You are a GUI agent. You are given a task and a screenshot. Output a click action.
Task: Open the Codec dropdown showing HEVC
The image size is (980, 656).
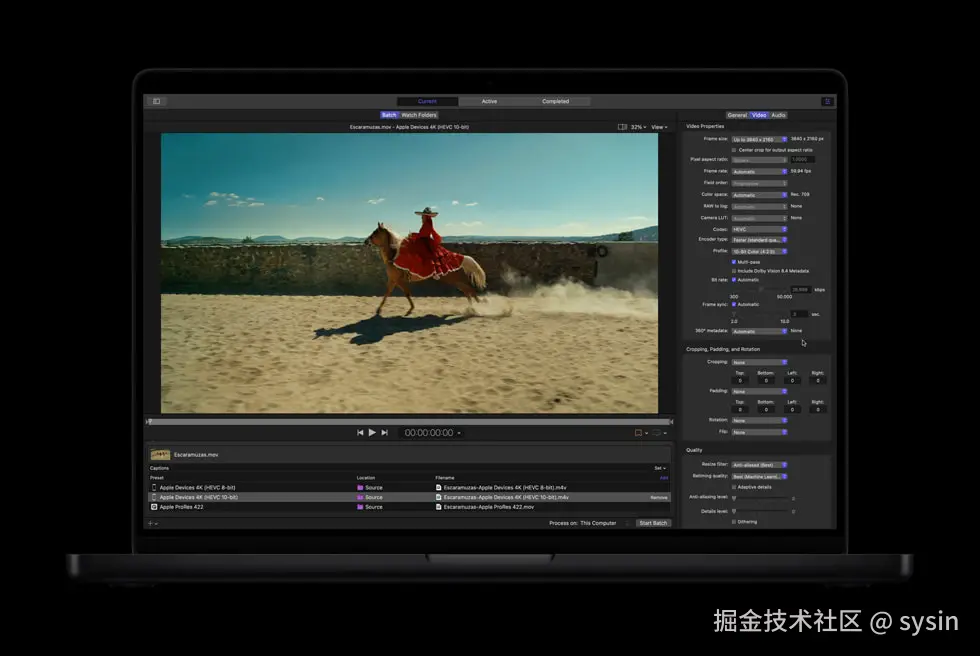click(x=759, y=229)
